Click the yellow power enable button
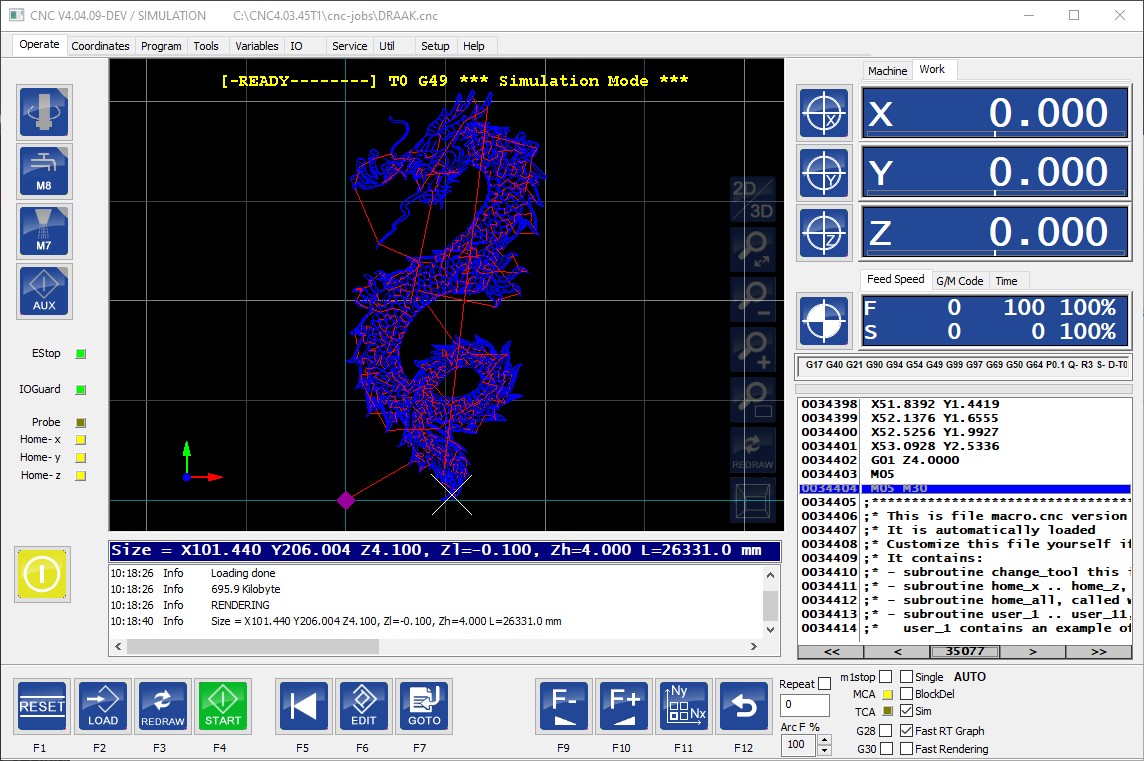1144x761 pixels. pyautogui.click(x=42, y=574)
